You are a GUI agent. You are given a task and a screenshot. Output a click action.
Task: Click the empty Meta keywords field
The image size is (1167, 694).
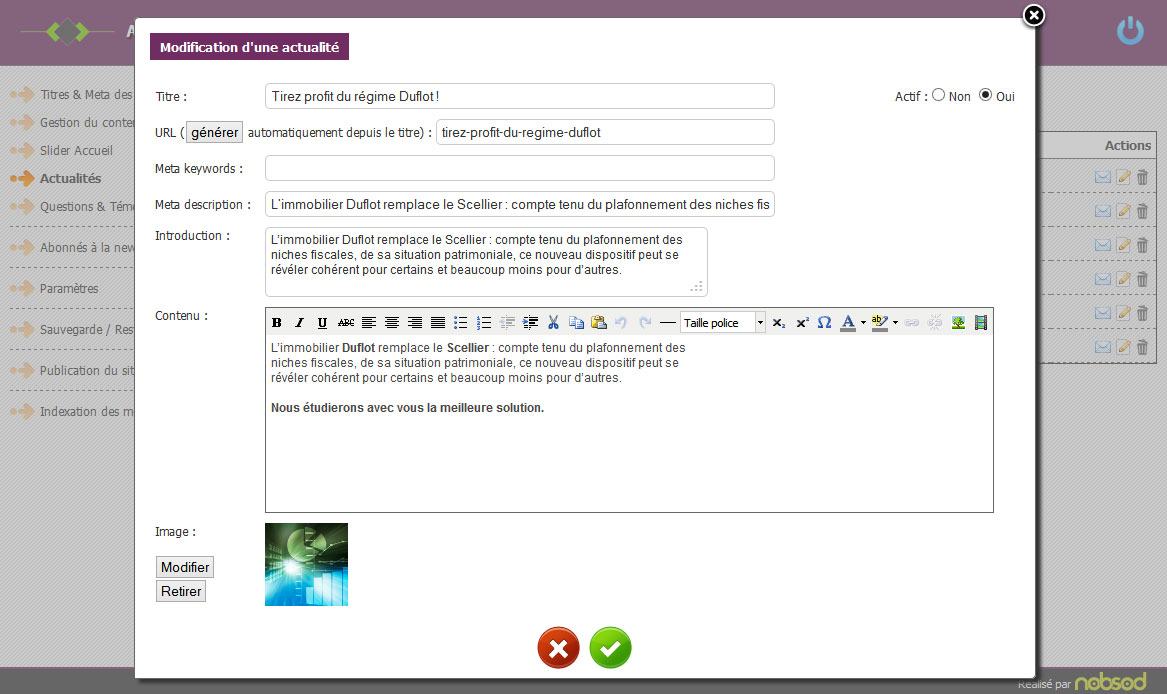519,168
